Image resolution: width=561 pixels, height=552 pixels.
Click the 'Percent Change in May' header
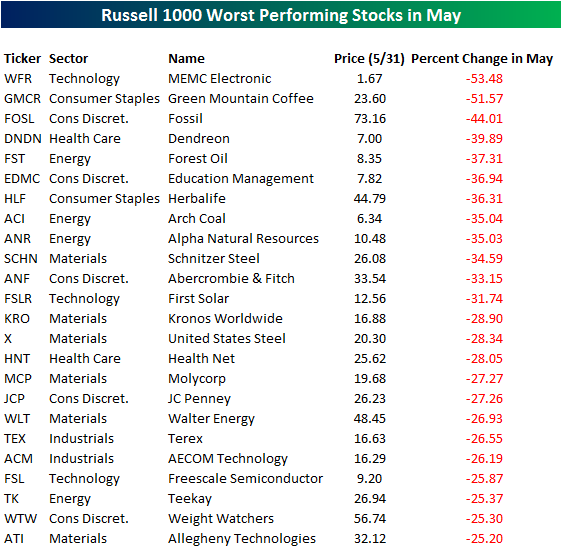tap(482, 59)
